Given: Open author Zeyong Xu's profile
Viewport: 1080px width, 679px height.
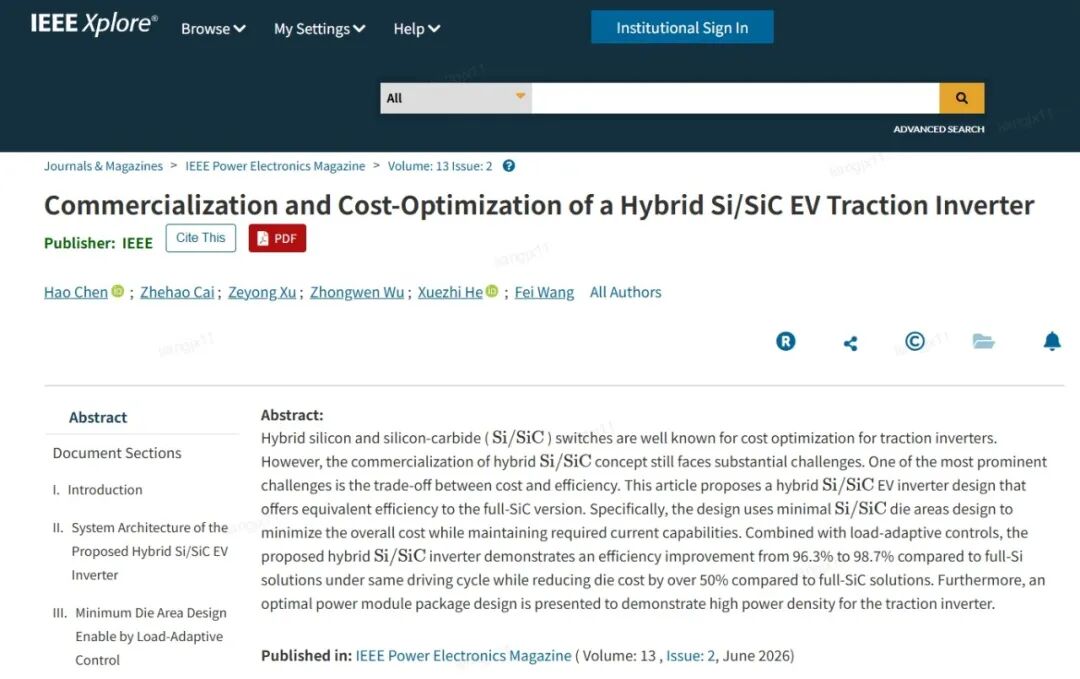Looking at the screenshot, I should [x=262, y=292].
